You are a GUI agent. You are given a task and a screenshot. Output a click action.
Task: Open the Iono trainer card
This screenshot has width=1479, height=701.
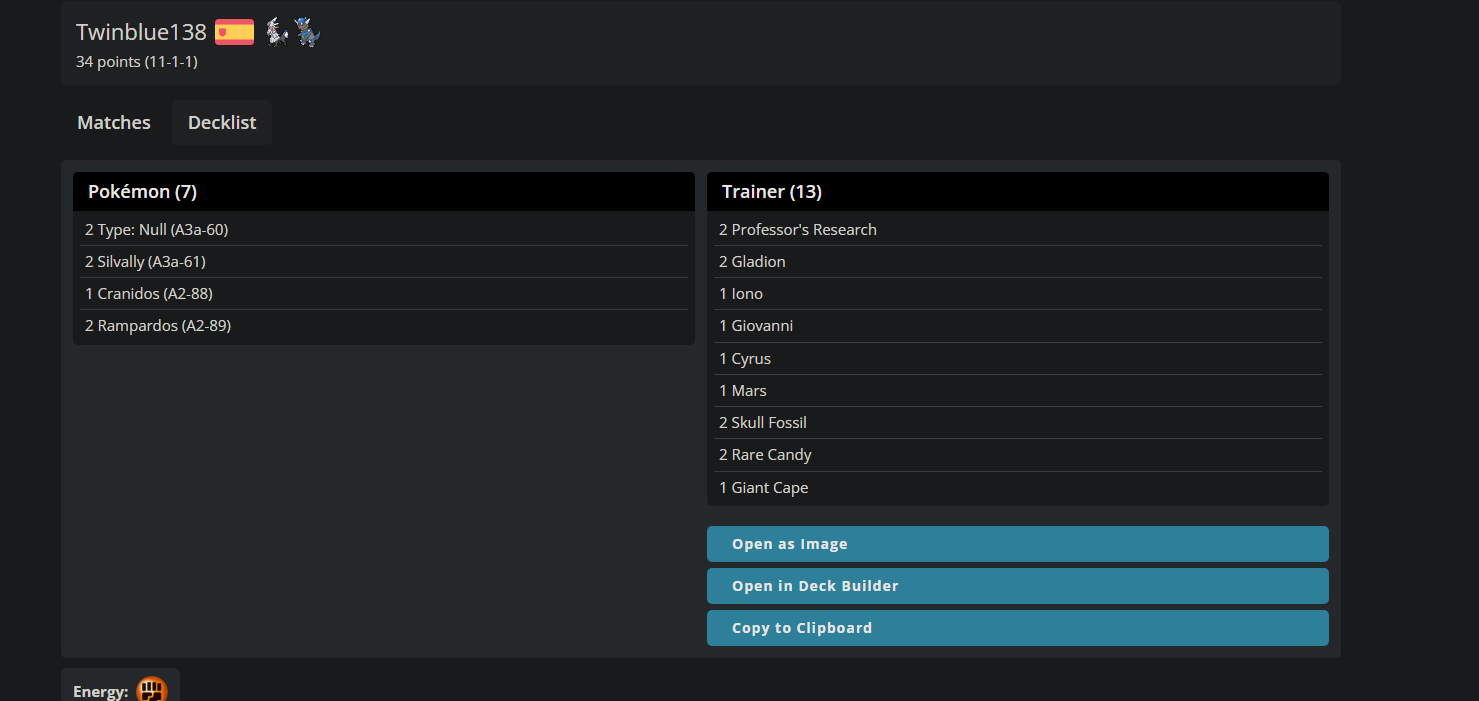coord(741,294)
